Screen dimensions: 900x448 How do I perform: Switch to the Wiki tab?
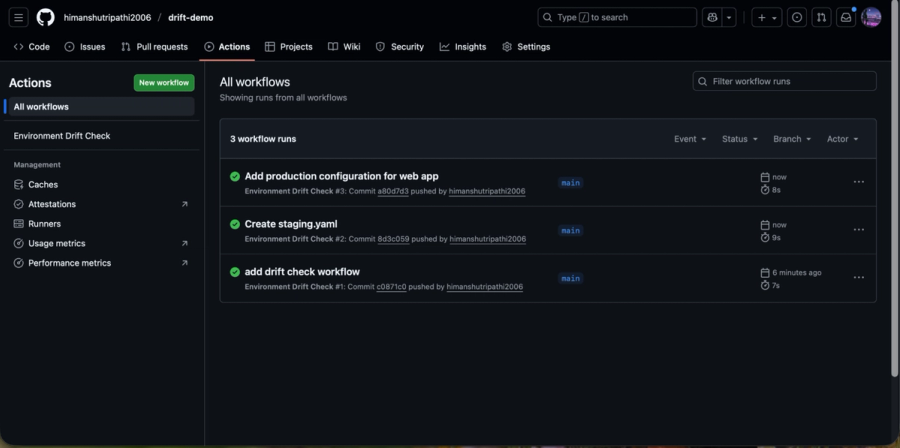(344, 47)
